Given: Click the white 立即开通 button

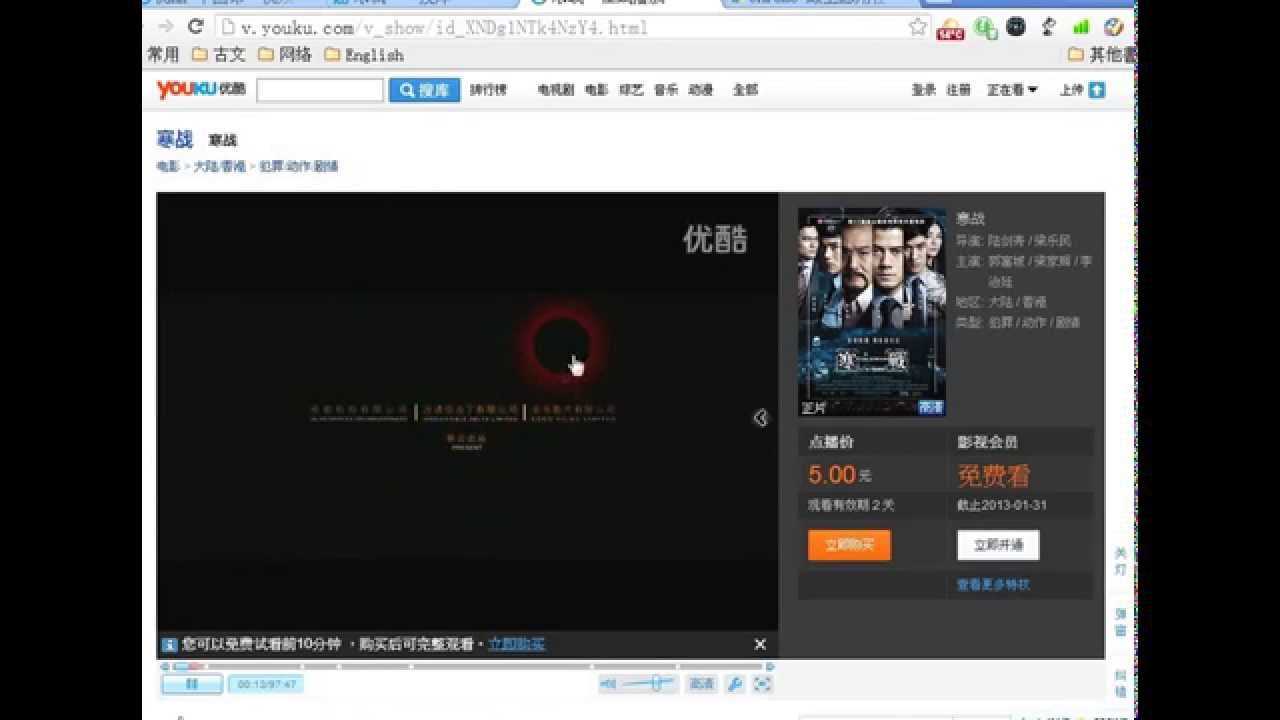Looking at the screenshot, I should pyautogui.click(x=998, y=545).
